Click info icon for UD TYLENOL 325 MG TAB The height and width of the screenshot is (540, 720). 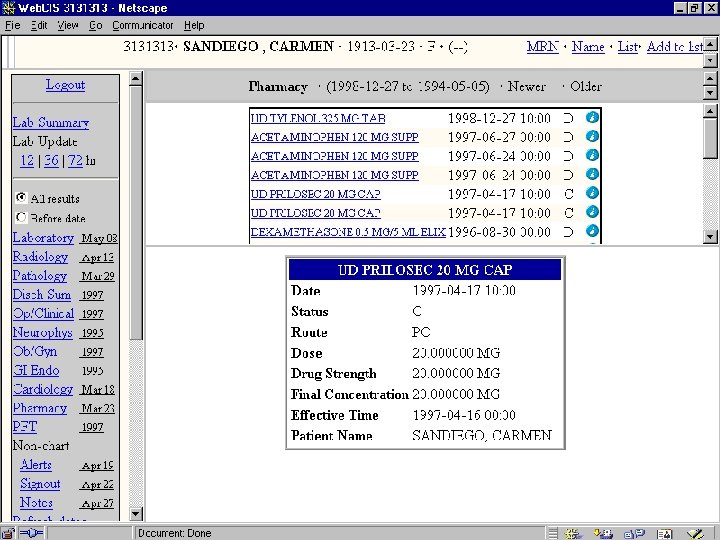[592, 118]
